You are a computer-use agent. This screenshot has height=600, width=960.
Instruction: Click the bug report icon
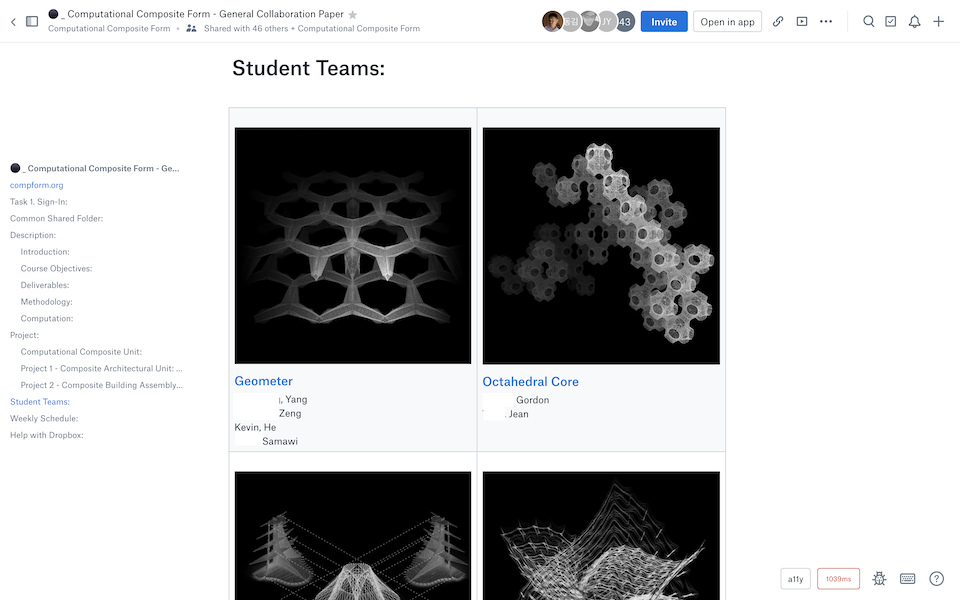(x=880, y=578)
